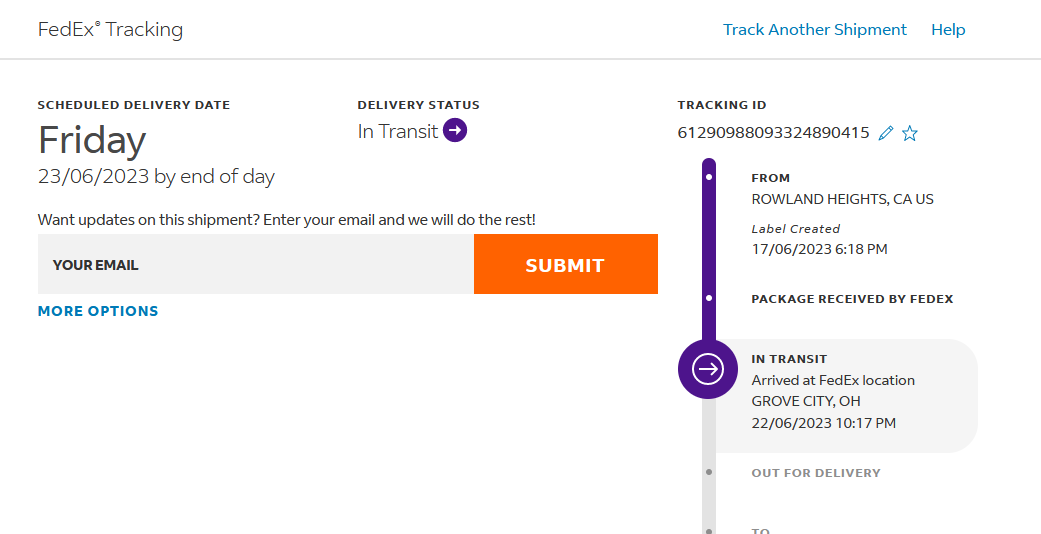Open Track Another Shipment
The image size is (1041, 534).
(815, 30)
